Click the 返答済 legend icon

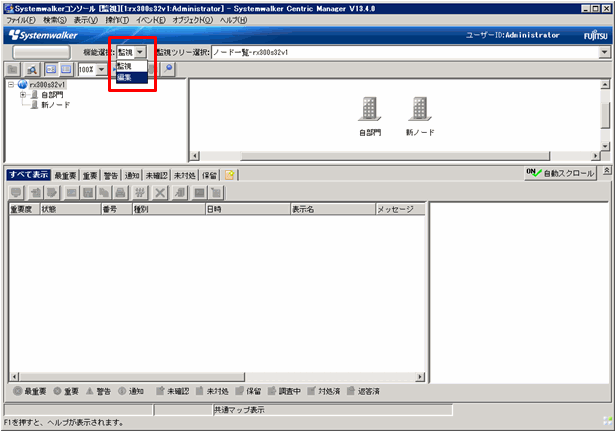pos(350,391)
